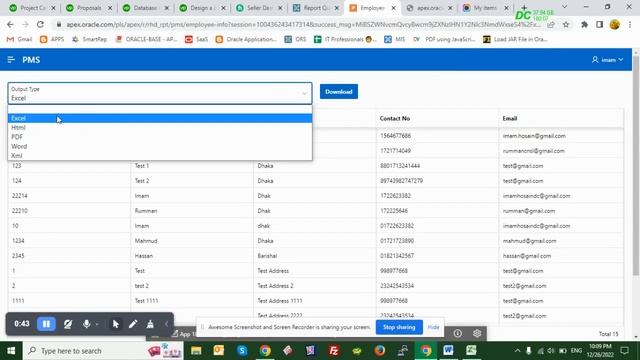Open the settings gear in developer bar
Screen dimensions: 640x360
(x=477, y=333)
